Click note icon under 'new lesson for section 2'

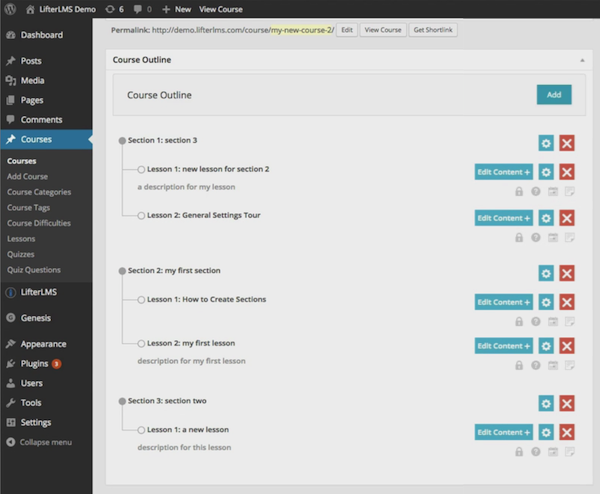pos(569,191)
